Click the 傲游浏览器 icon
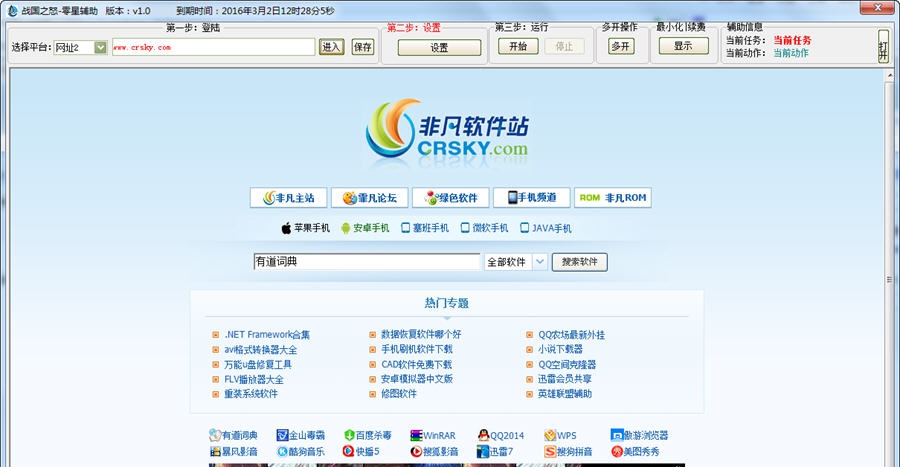The height and width of the screenshot is (467, 900). (x=617, y=435)
